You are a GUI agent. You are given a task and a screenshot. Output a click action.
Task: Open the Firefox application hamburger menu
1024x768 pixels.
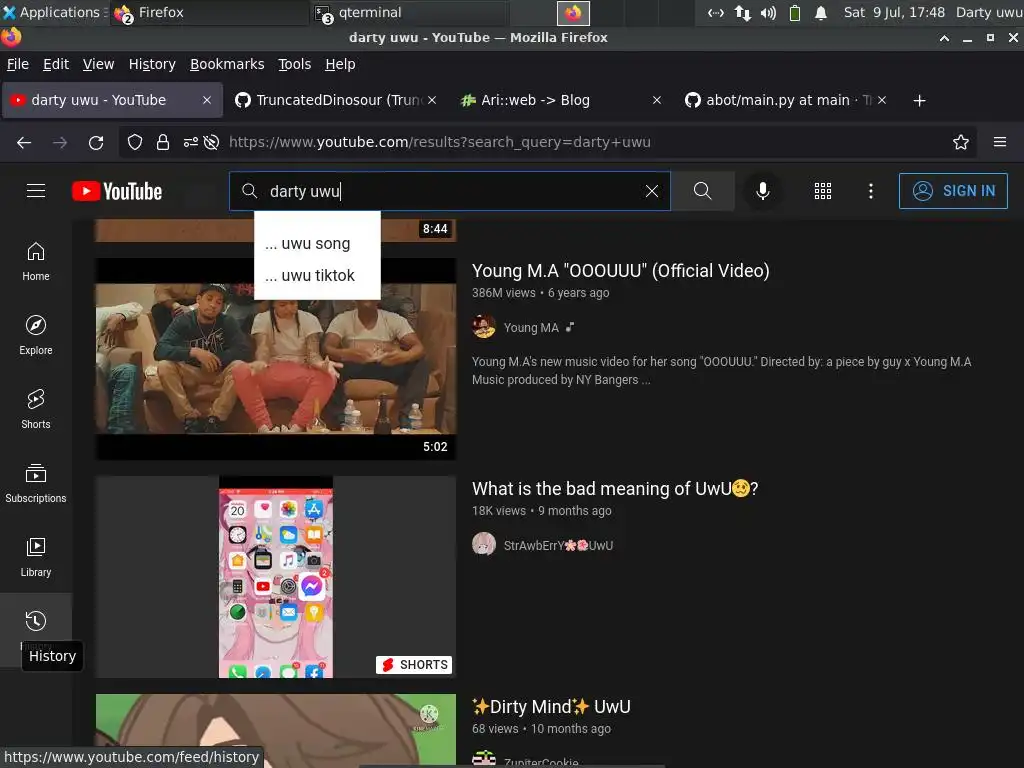(1000, 142)
